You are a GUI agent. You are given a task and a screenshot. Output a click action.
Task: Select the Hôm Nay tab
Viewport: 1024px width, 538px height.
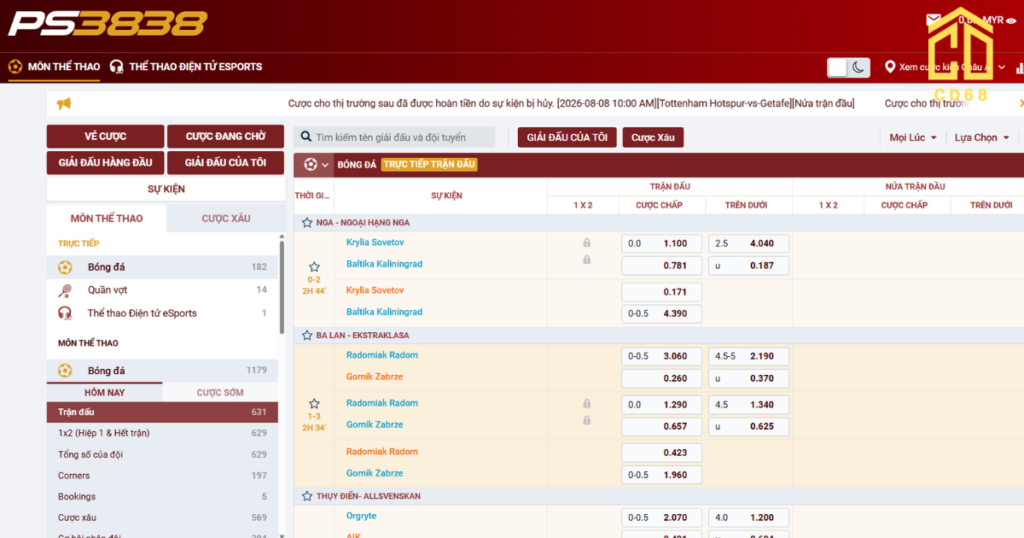[x=104, y=392]
